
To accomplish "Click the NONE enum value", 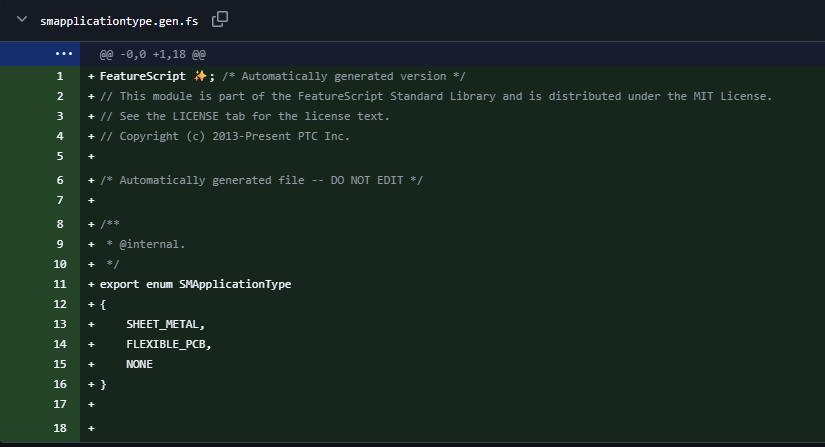I will (139, 364).
